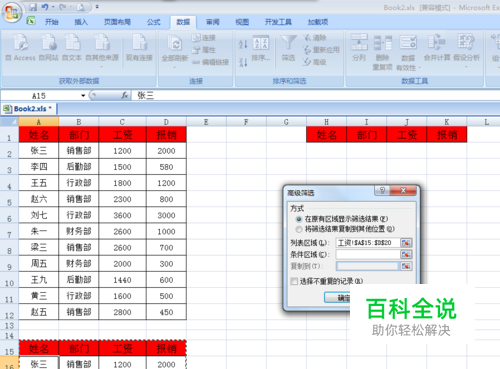Open the 审阅 (Review) ribbon tab
The image size is (500, 369).
pyautogui.click(x=213, y=22)
